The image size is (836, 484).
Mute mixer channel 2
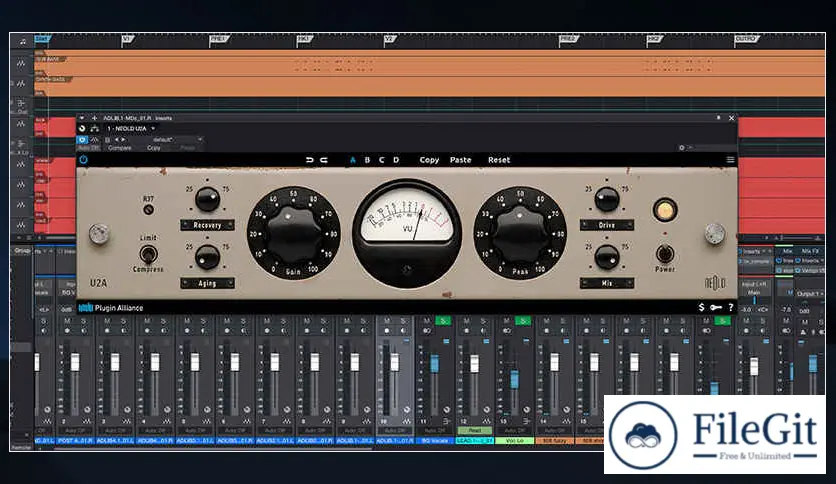tap(67, 321)
